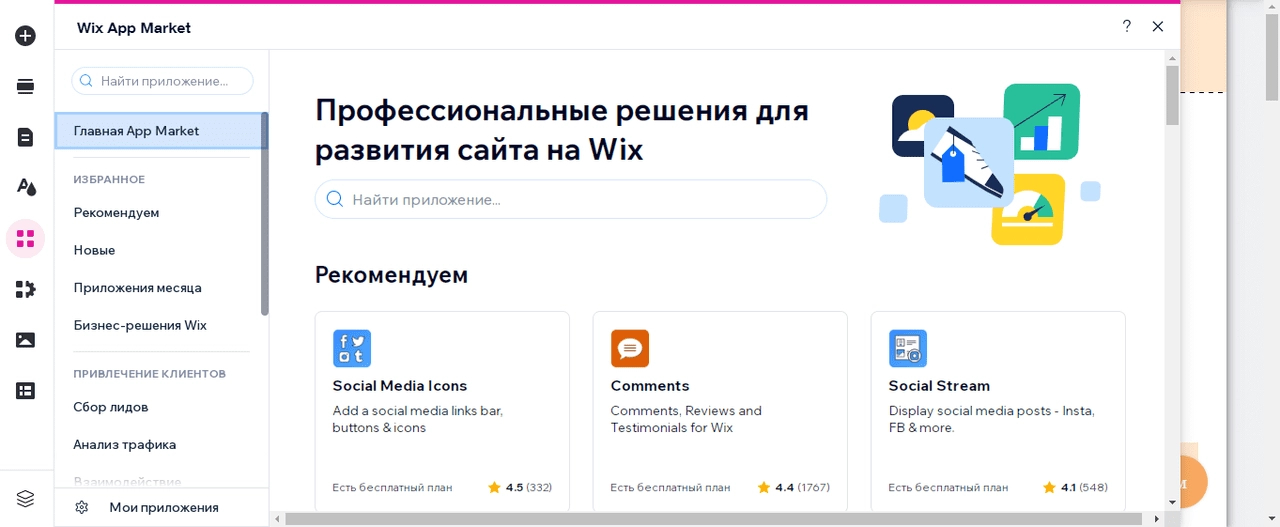The width and height of the screenshot is (1280, 527).
Task: Open the Add Elements plus icon
Action: click(x=25, y=36)
